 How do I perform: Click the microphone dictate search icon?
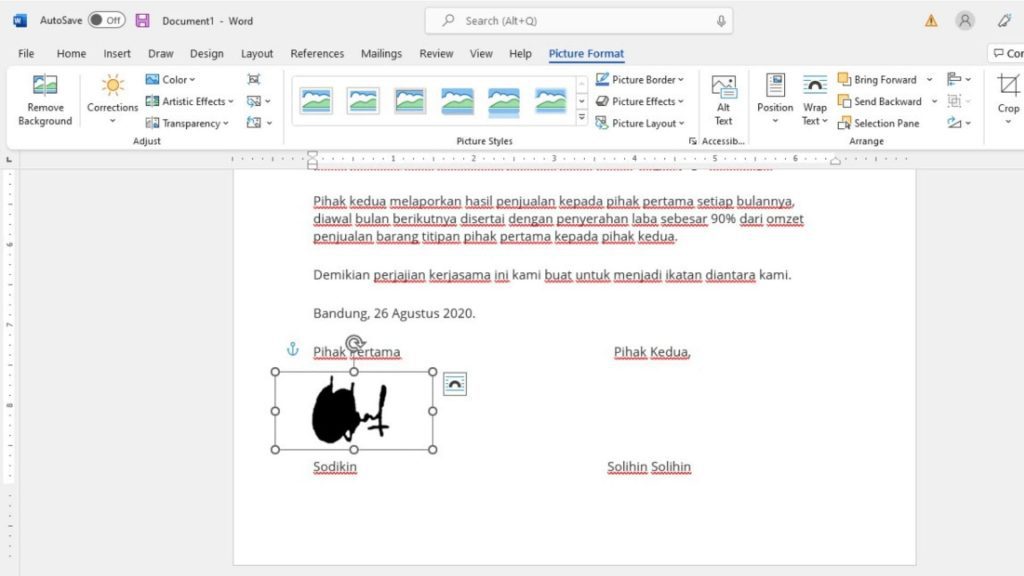point(720,21)
